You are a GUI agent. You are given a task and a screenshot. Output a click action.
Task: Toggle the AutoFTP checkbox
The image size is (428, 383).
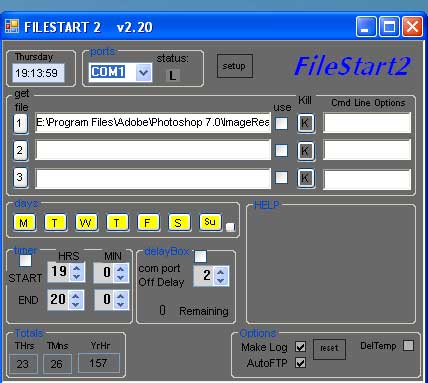tap(301, 363)
